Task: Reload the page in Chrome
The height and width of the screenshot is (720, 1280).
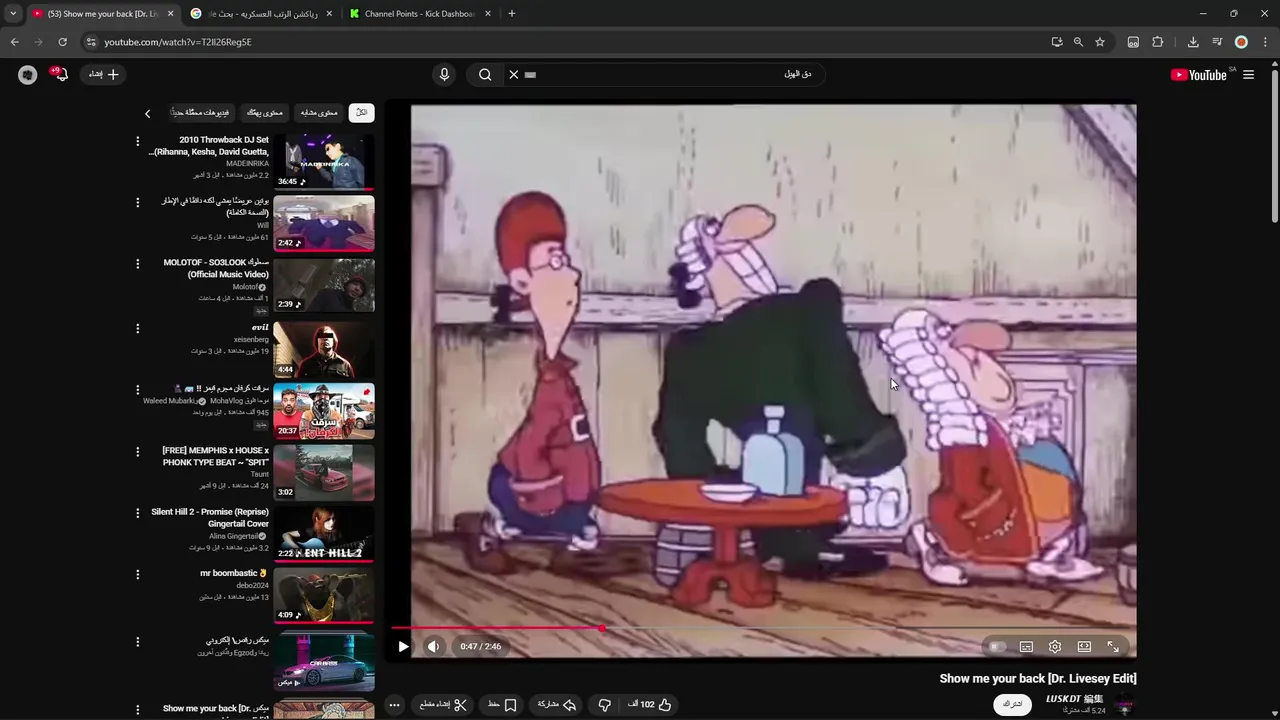Action: pyautogui.click(x=62, y=42)
